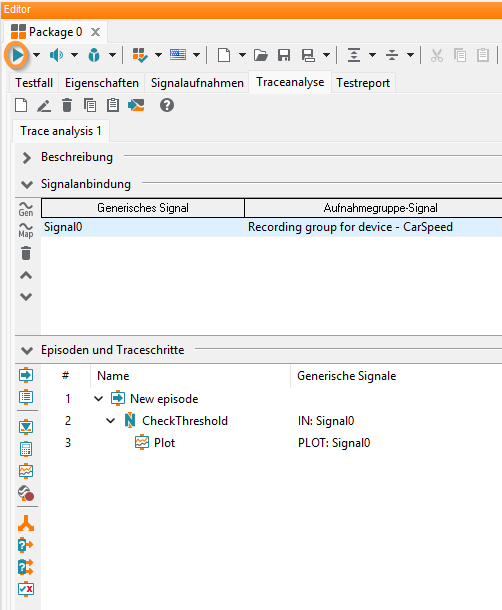This screenshot has width=502, height=610.
Task: Click the speaker/announce toolbar icon
Action: 56,55
